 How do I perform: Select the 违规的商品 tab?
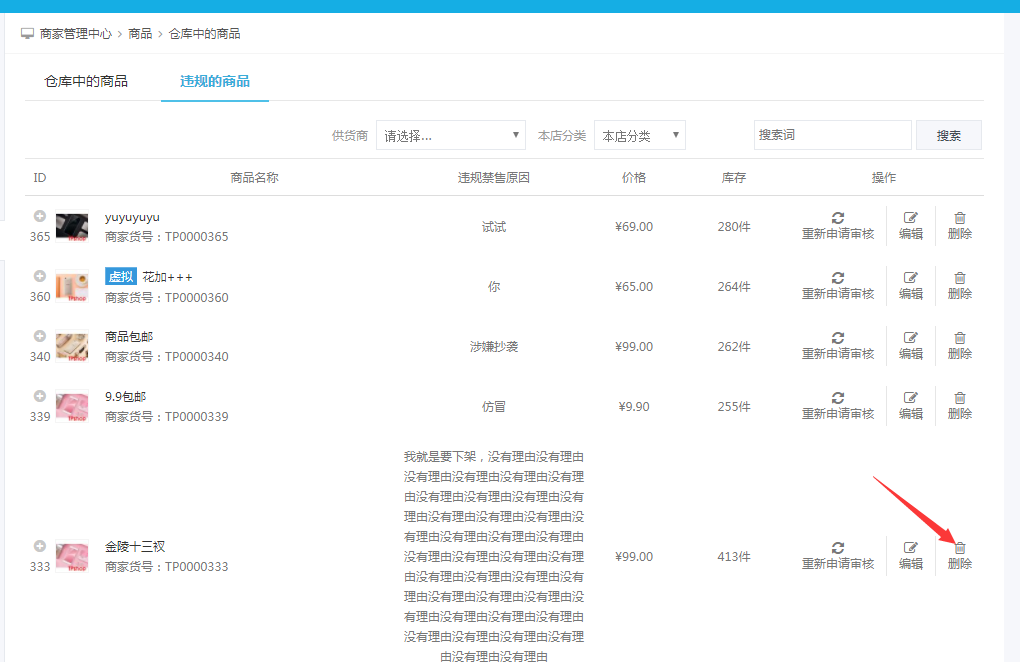[x=215, y=81]
